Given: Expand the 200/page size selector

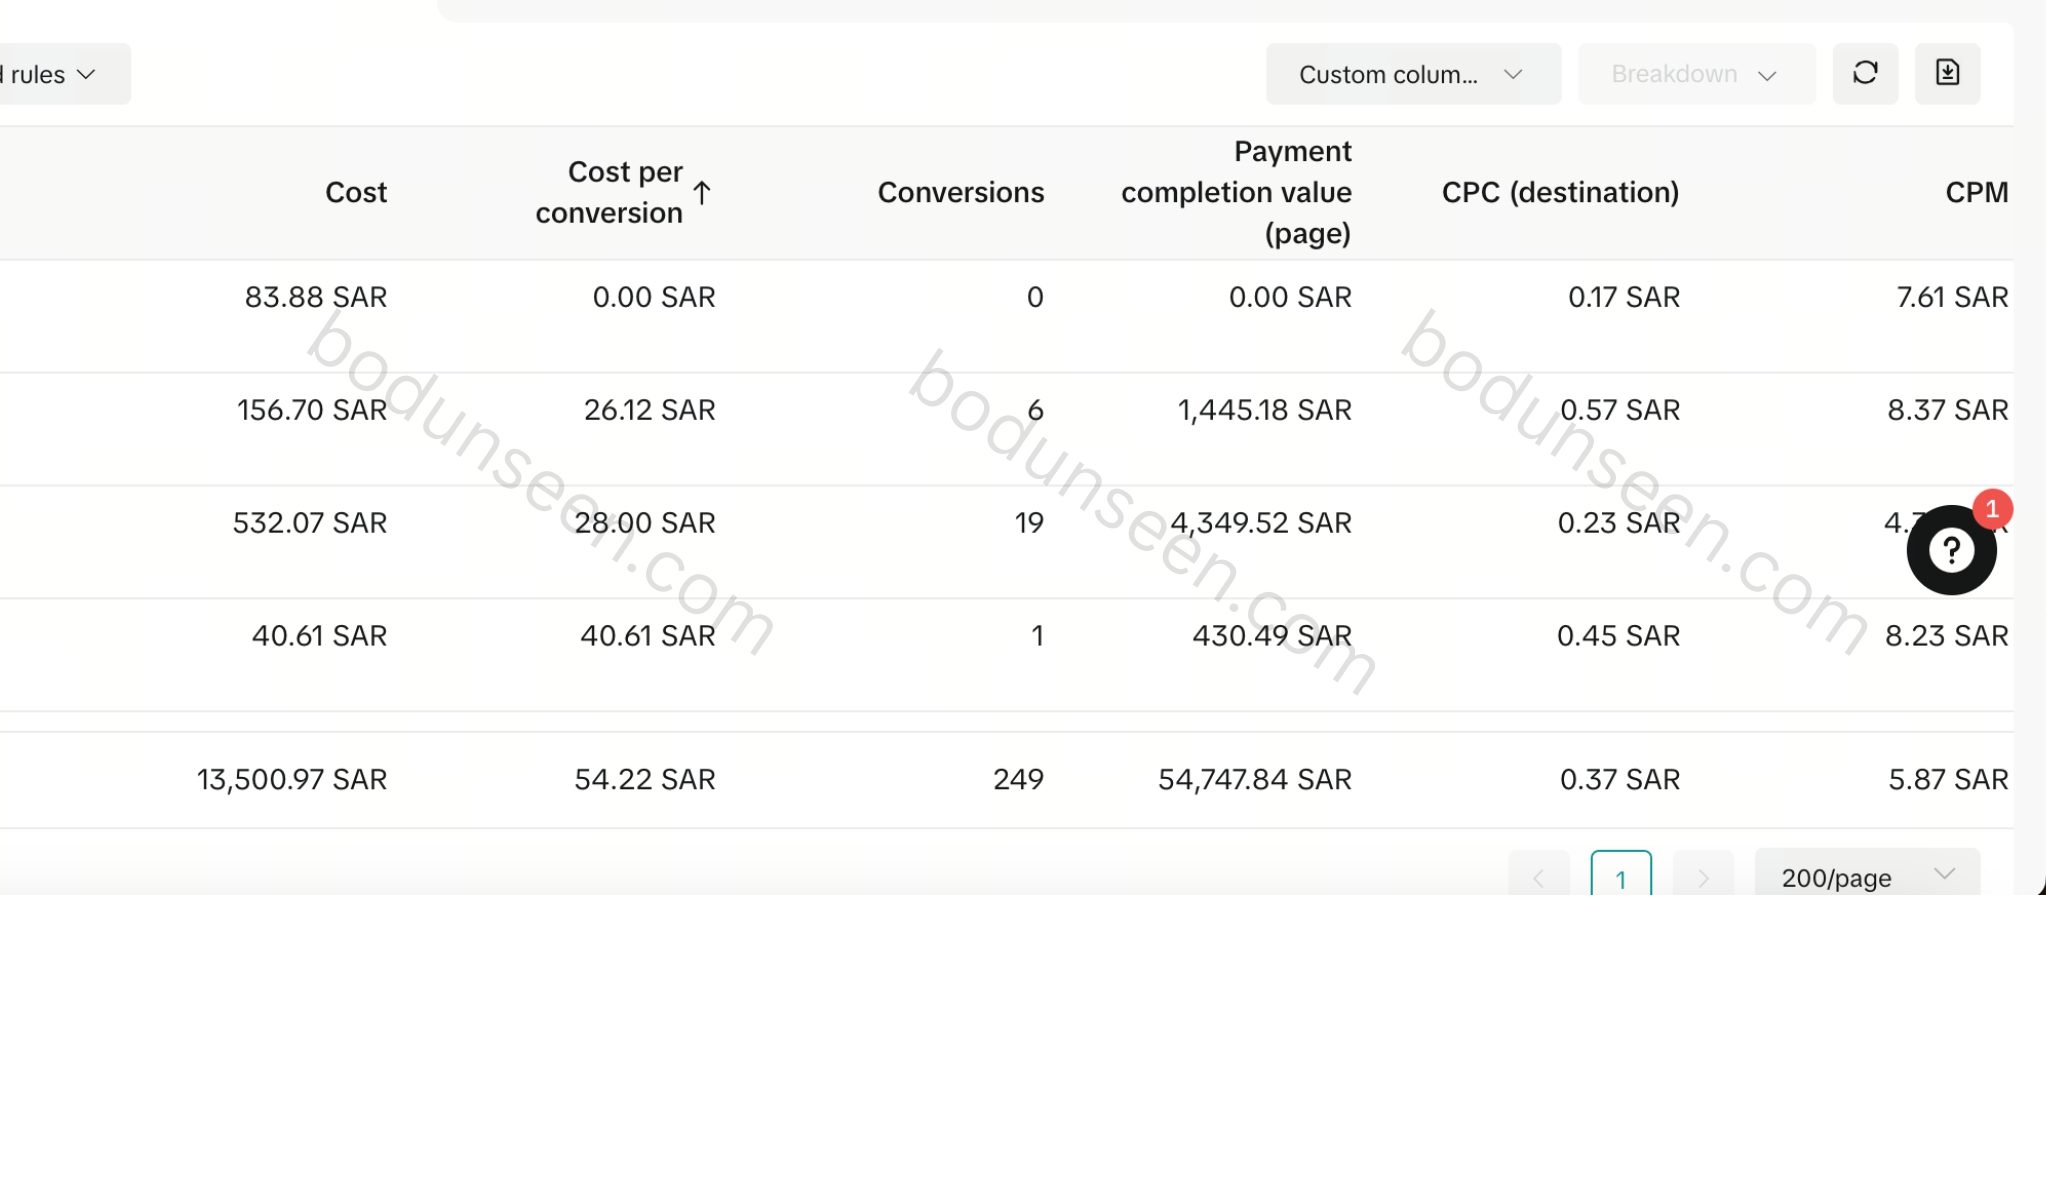Looking at the screenshot, I should tap(1866, 876).
